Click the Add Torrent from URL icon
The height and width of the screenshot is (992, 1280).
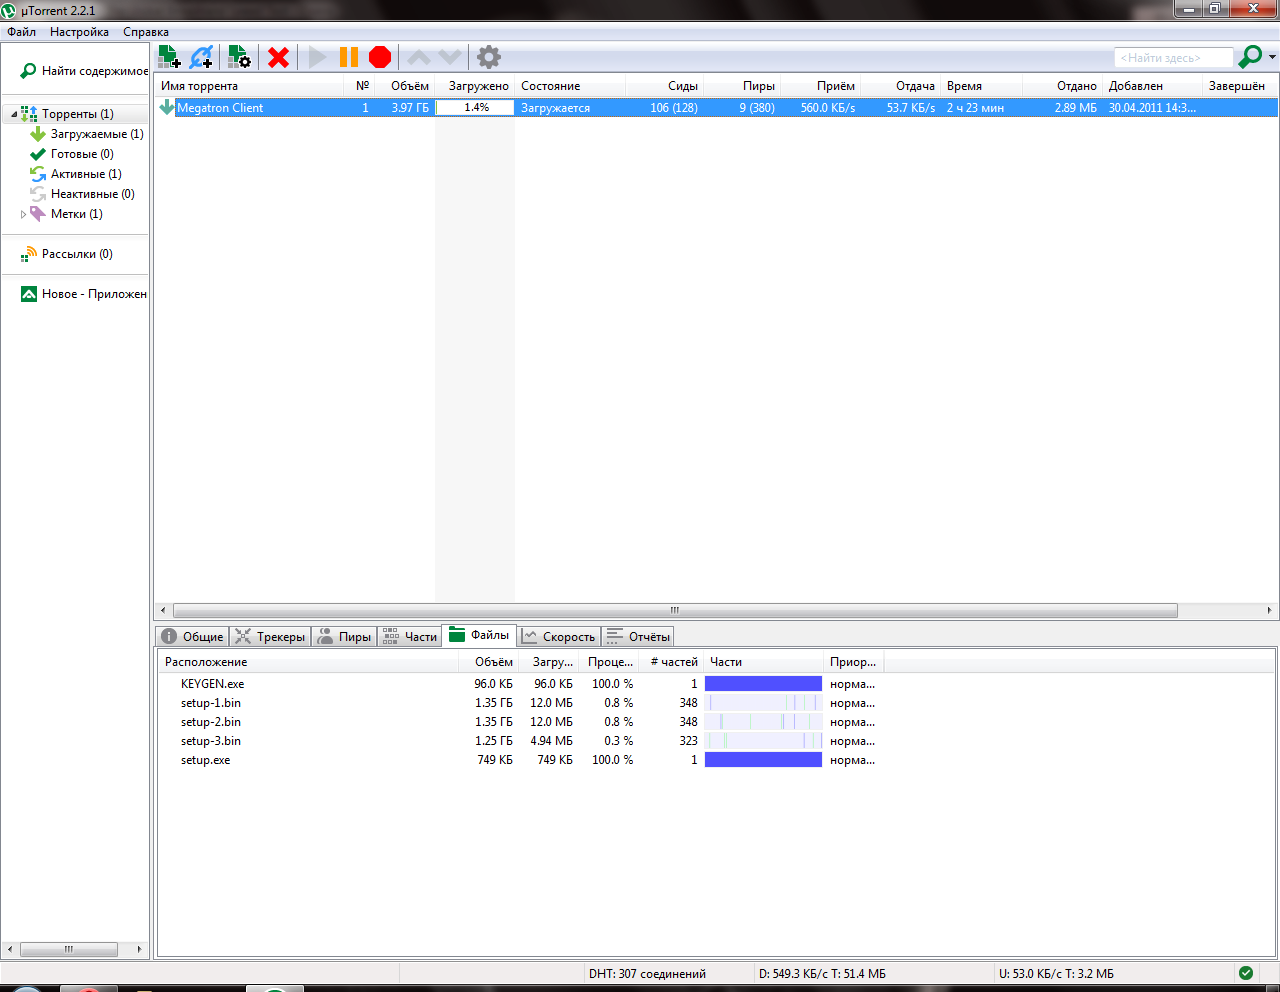(201, 57)
